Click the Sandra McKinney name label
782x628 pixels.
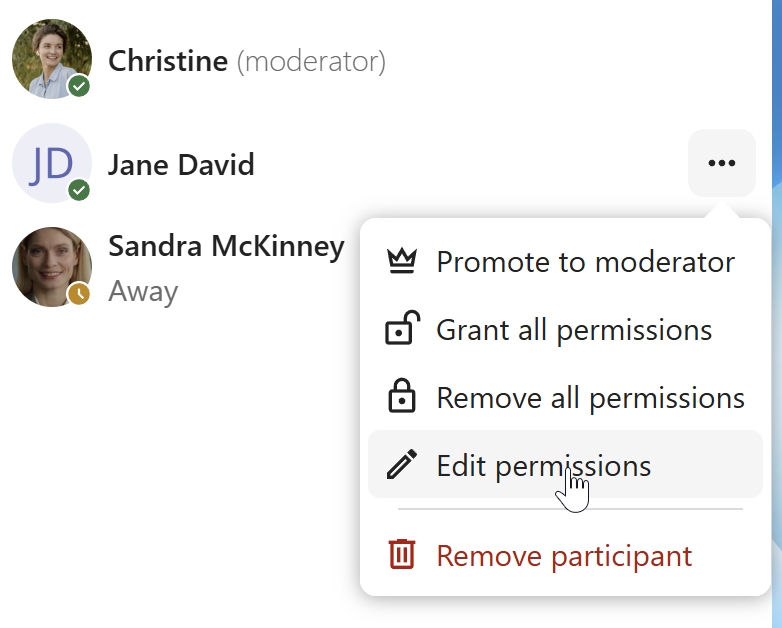click(x=226, y=246)
